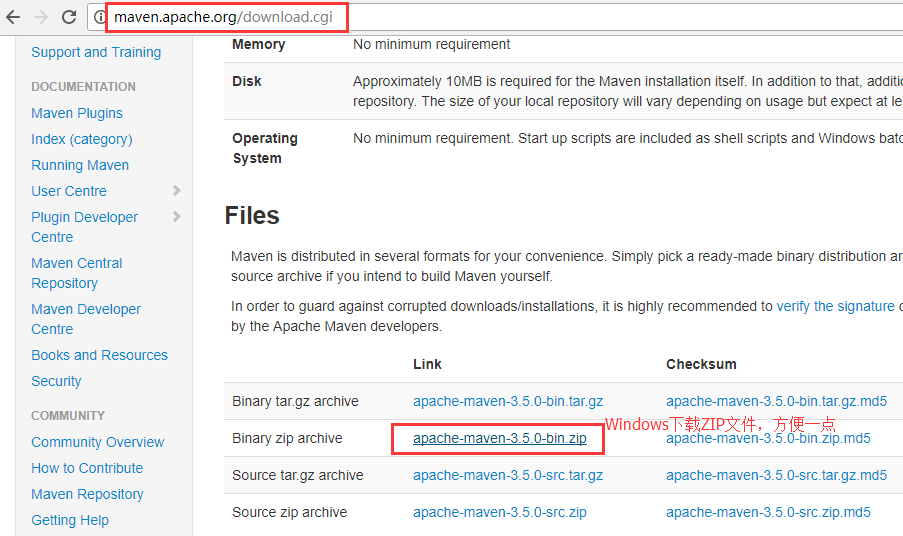This screenshot has width=903, height=536.
Task: Open User Centre sidebar link
Action: coord(69,191)
